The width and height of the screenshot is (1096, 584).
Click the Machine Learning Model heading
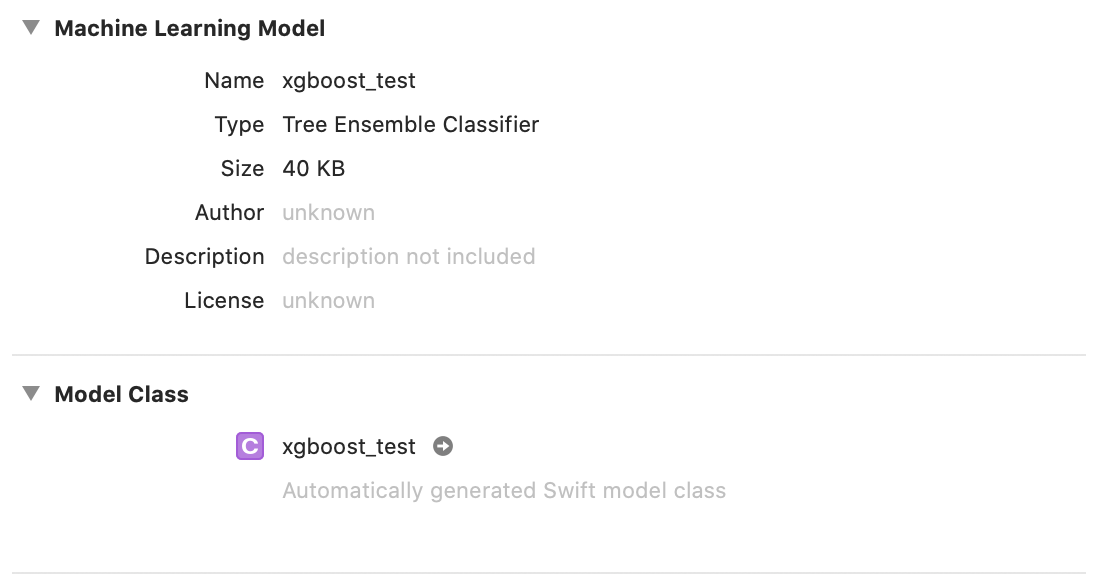coord(189,28)
